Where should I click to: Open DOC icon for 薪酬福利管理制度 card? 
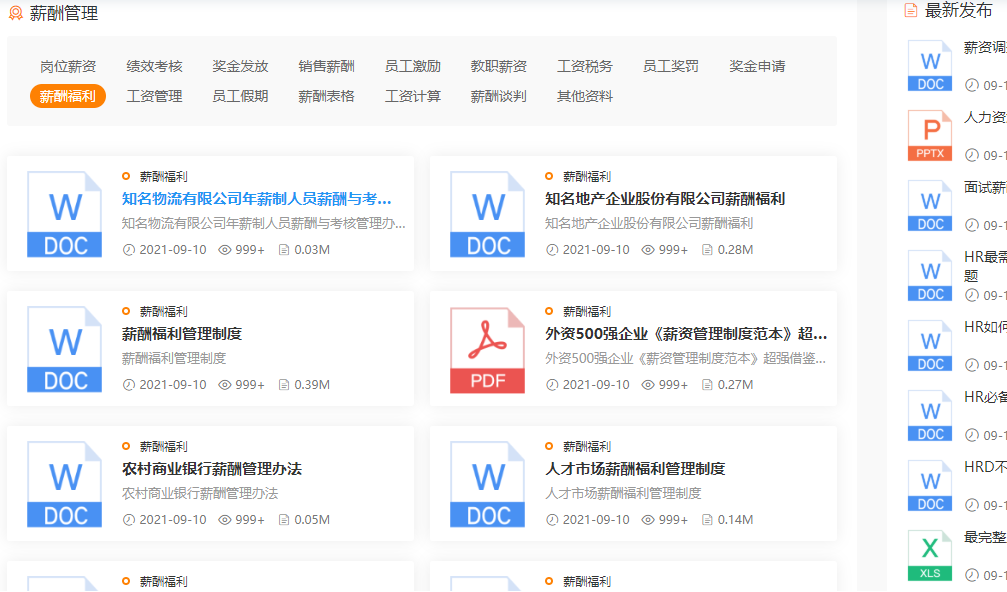pyautogui.click(x=64, y=349)
